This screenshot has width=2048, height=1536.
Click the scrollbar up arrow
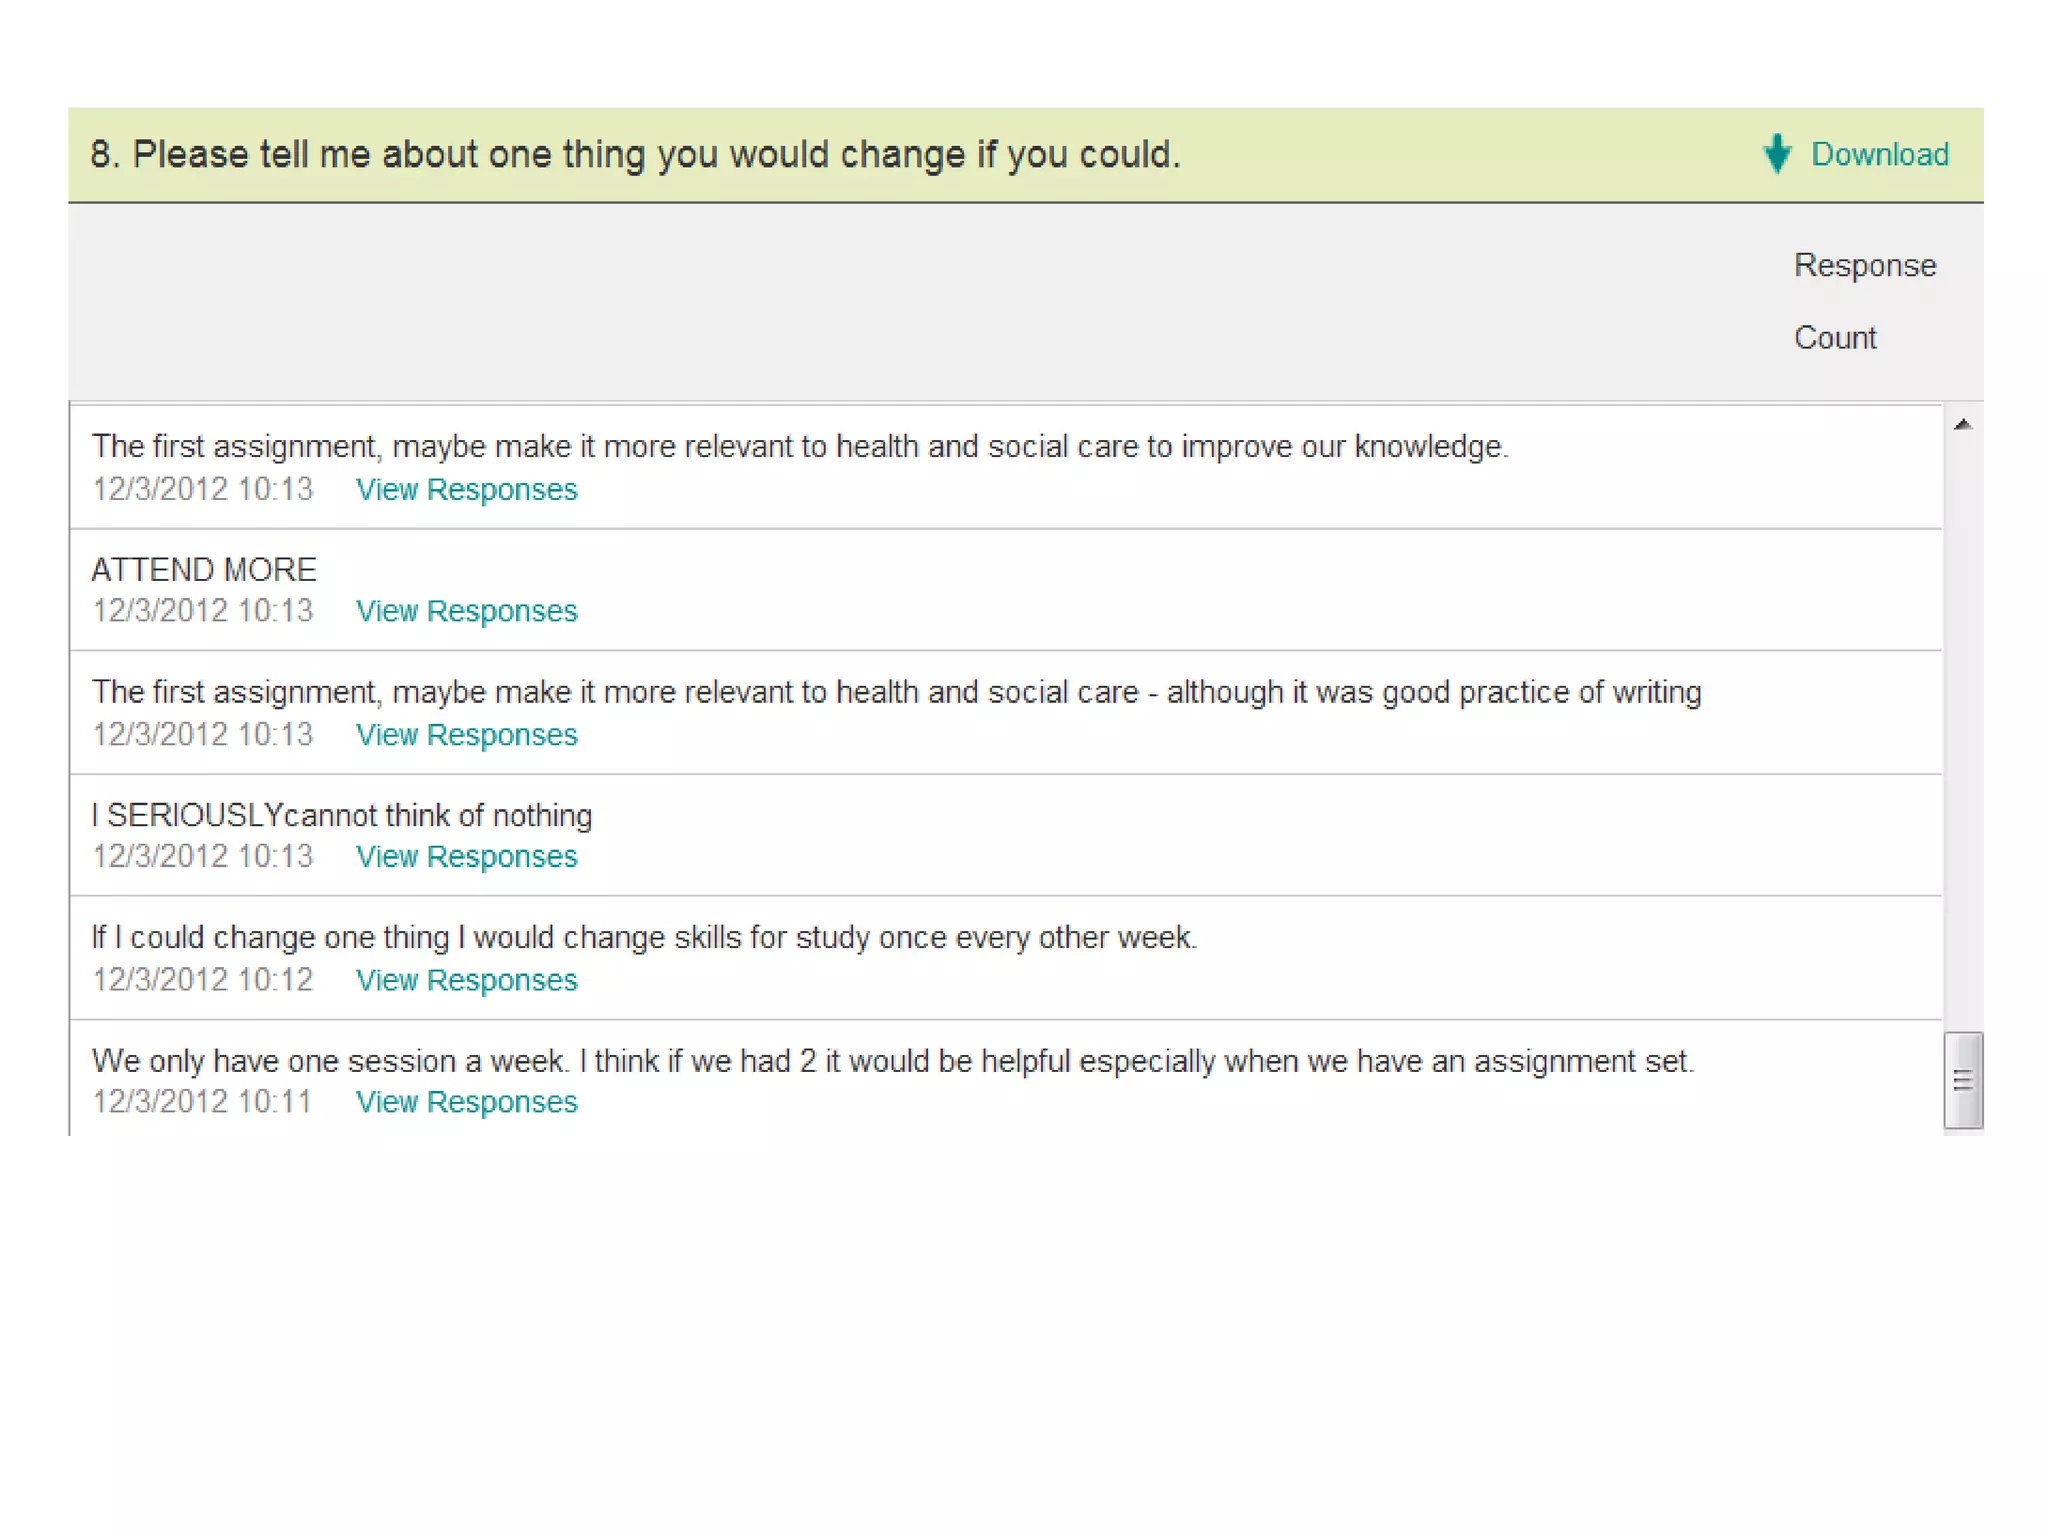coord(1962,425)
